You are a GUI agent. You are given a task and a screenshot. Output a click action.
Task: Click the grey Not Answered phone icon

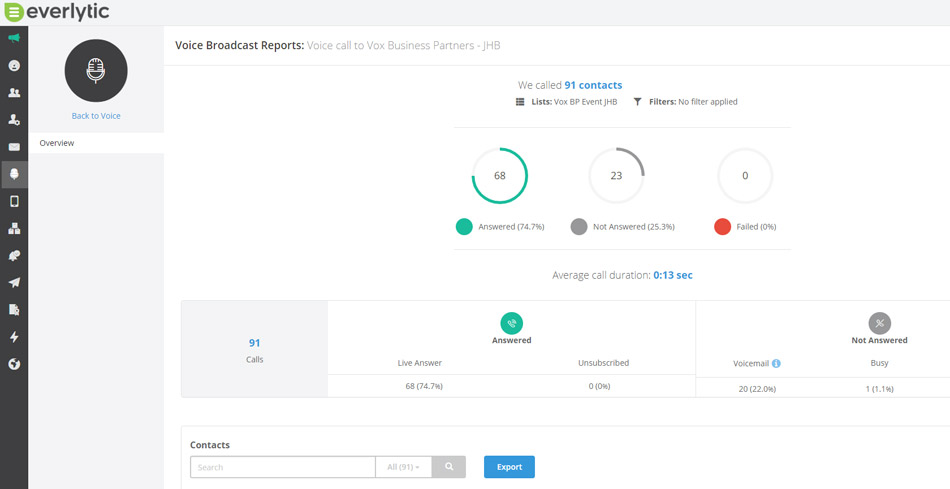click(x=879, y=323)
